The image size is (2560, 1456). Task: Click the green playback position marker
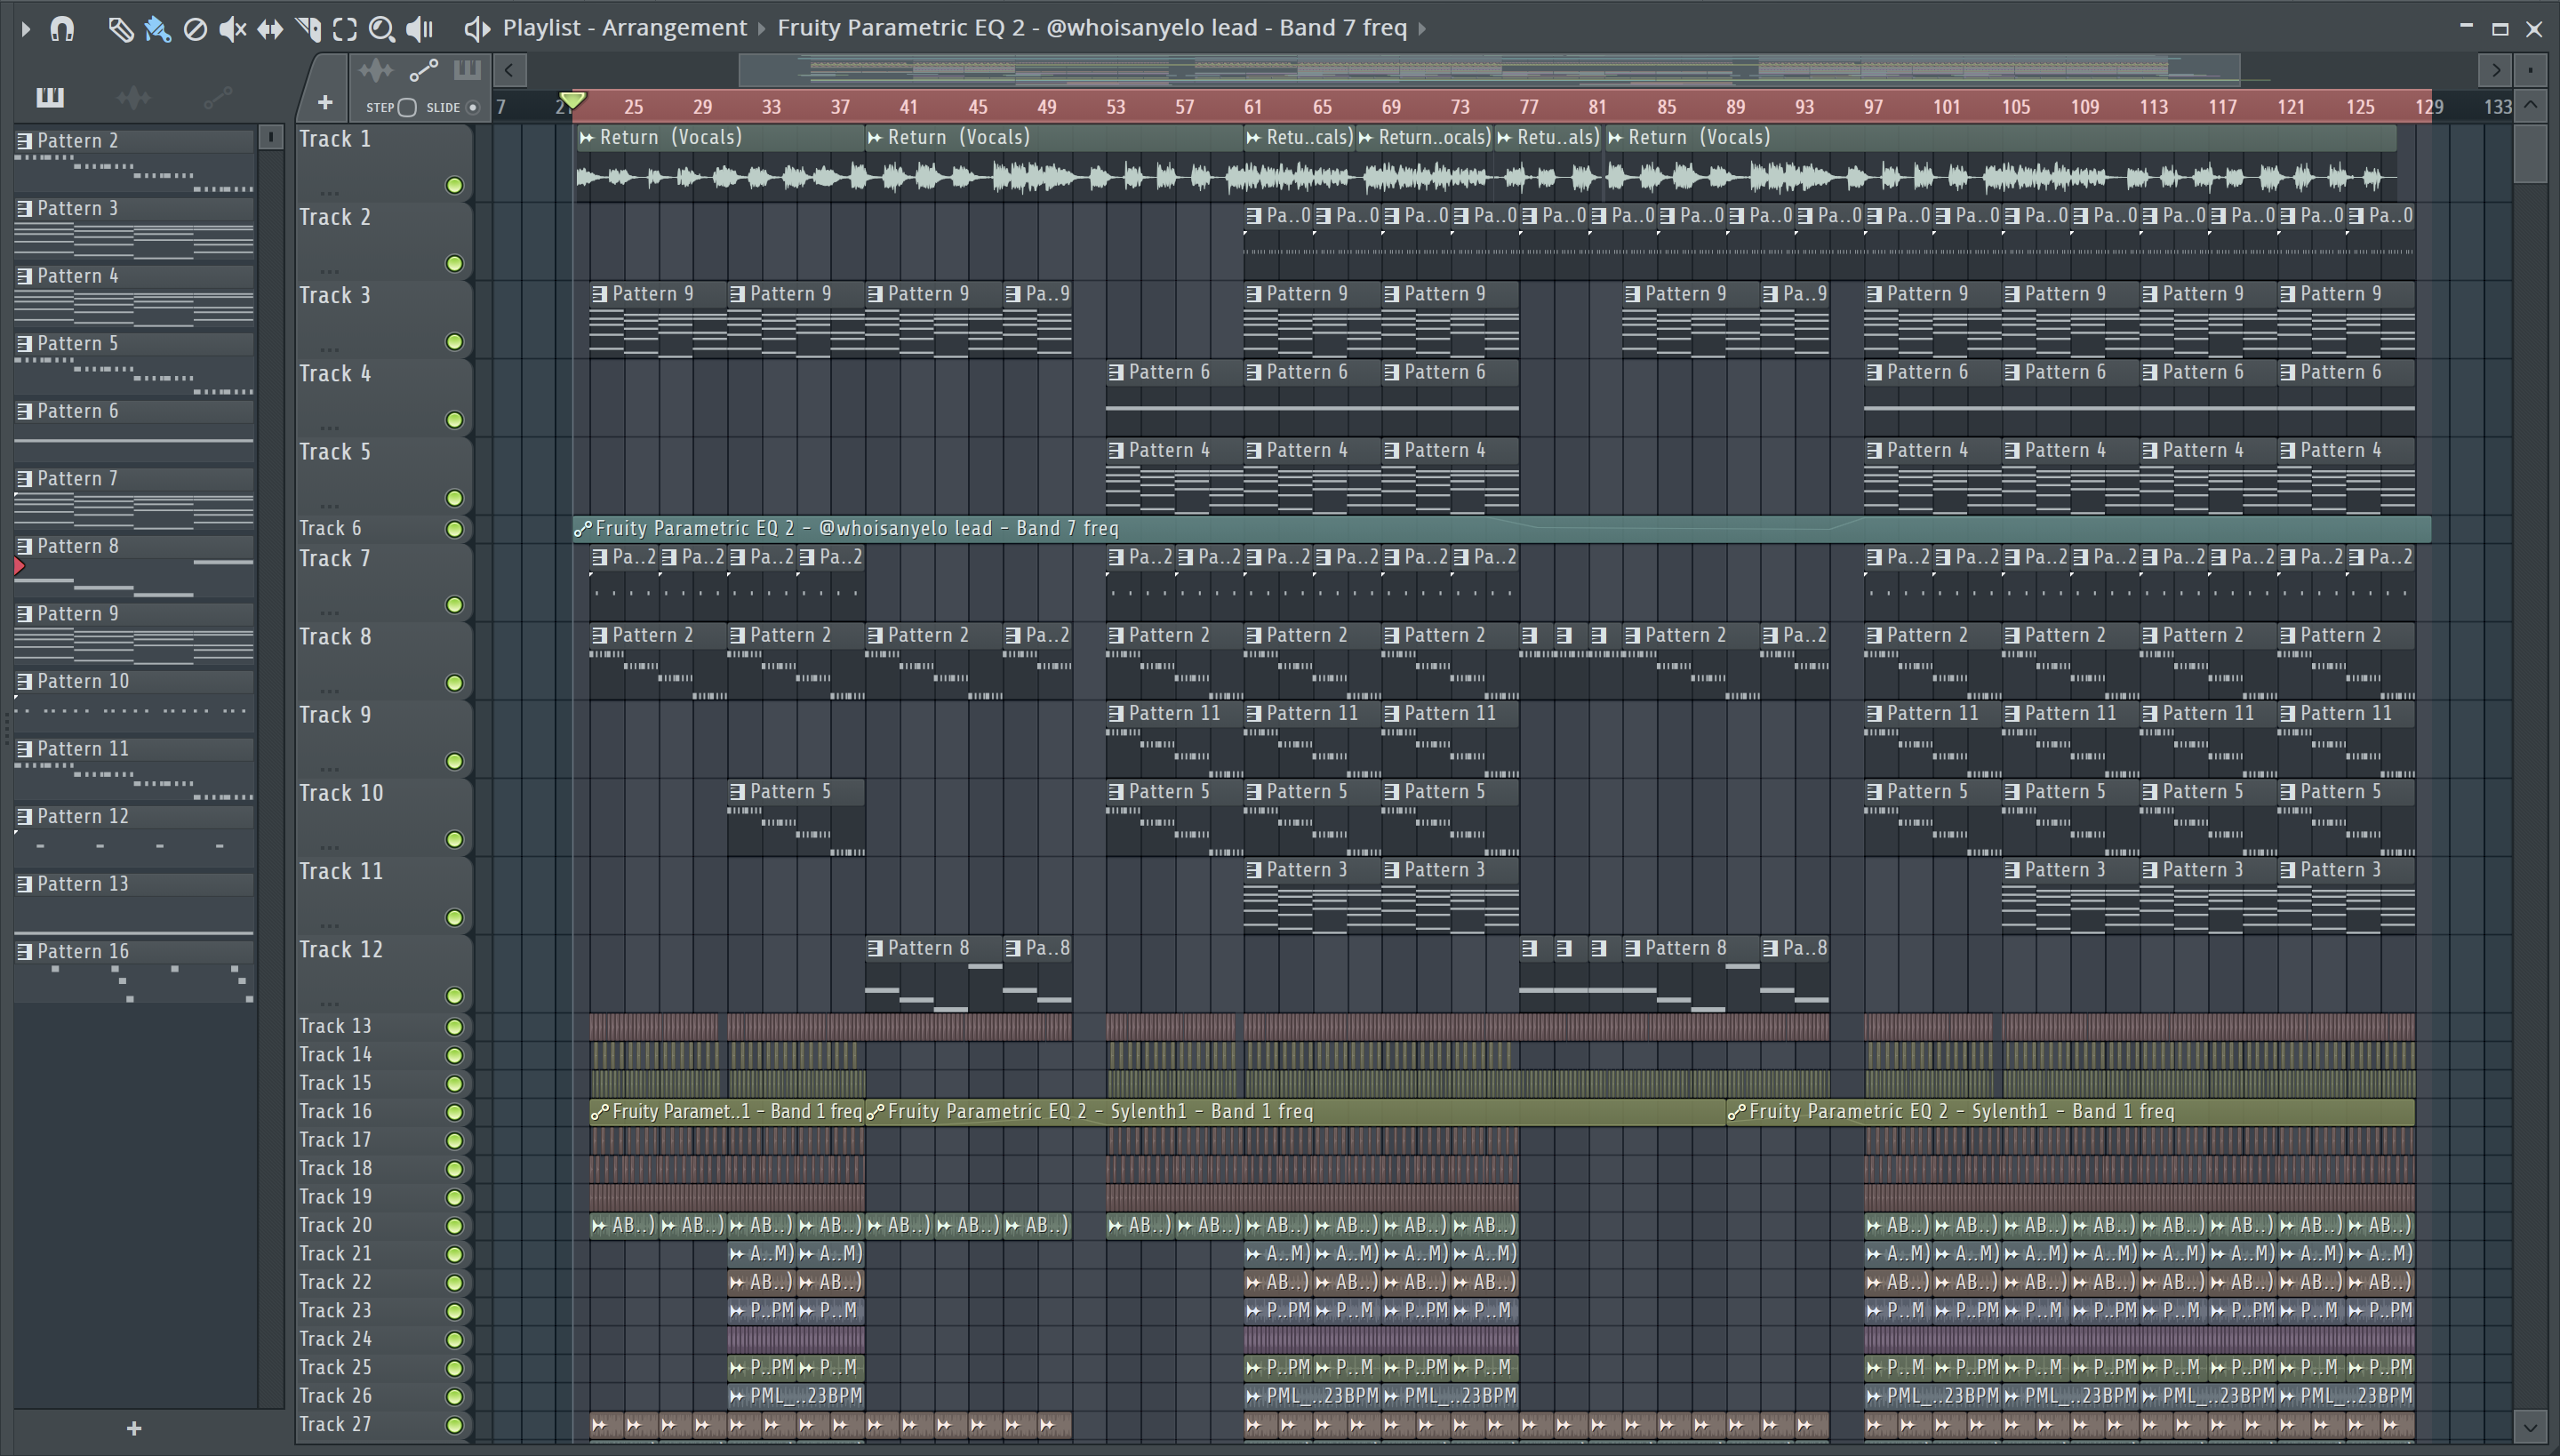(x=572, y=100)
